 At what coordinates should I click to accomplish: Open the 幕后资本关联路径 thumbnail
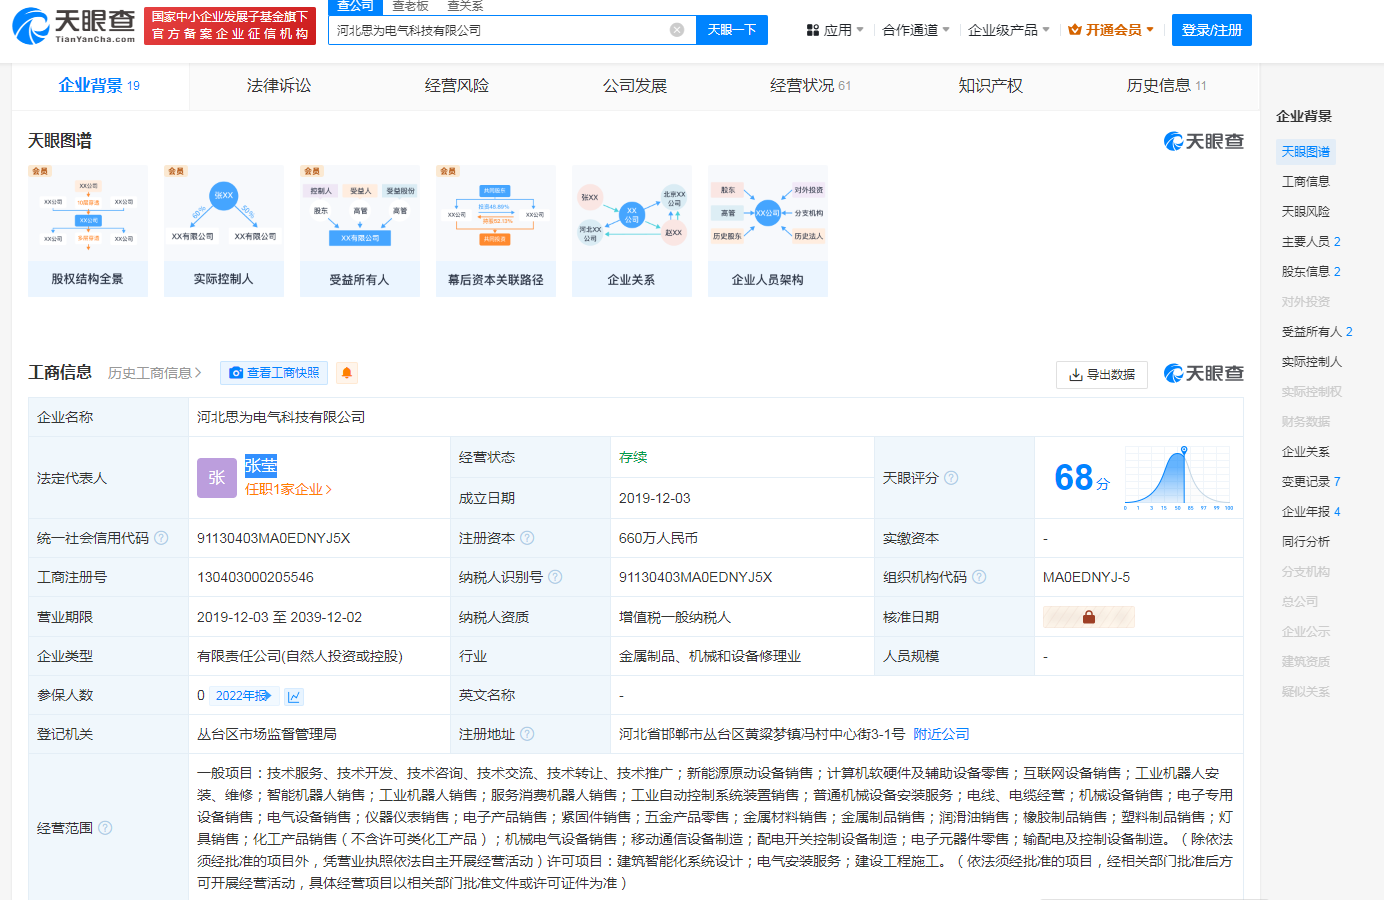point(496,231)
